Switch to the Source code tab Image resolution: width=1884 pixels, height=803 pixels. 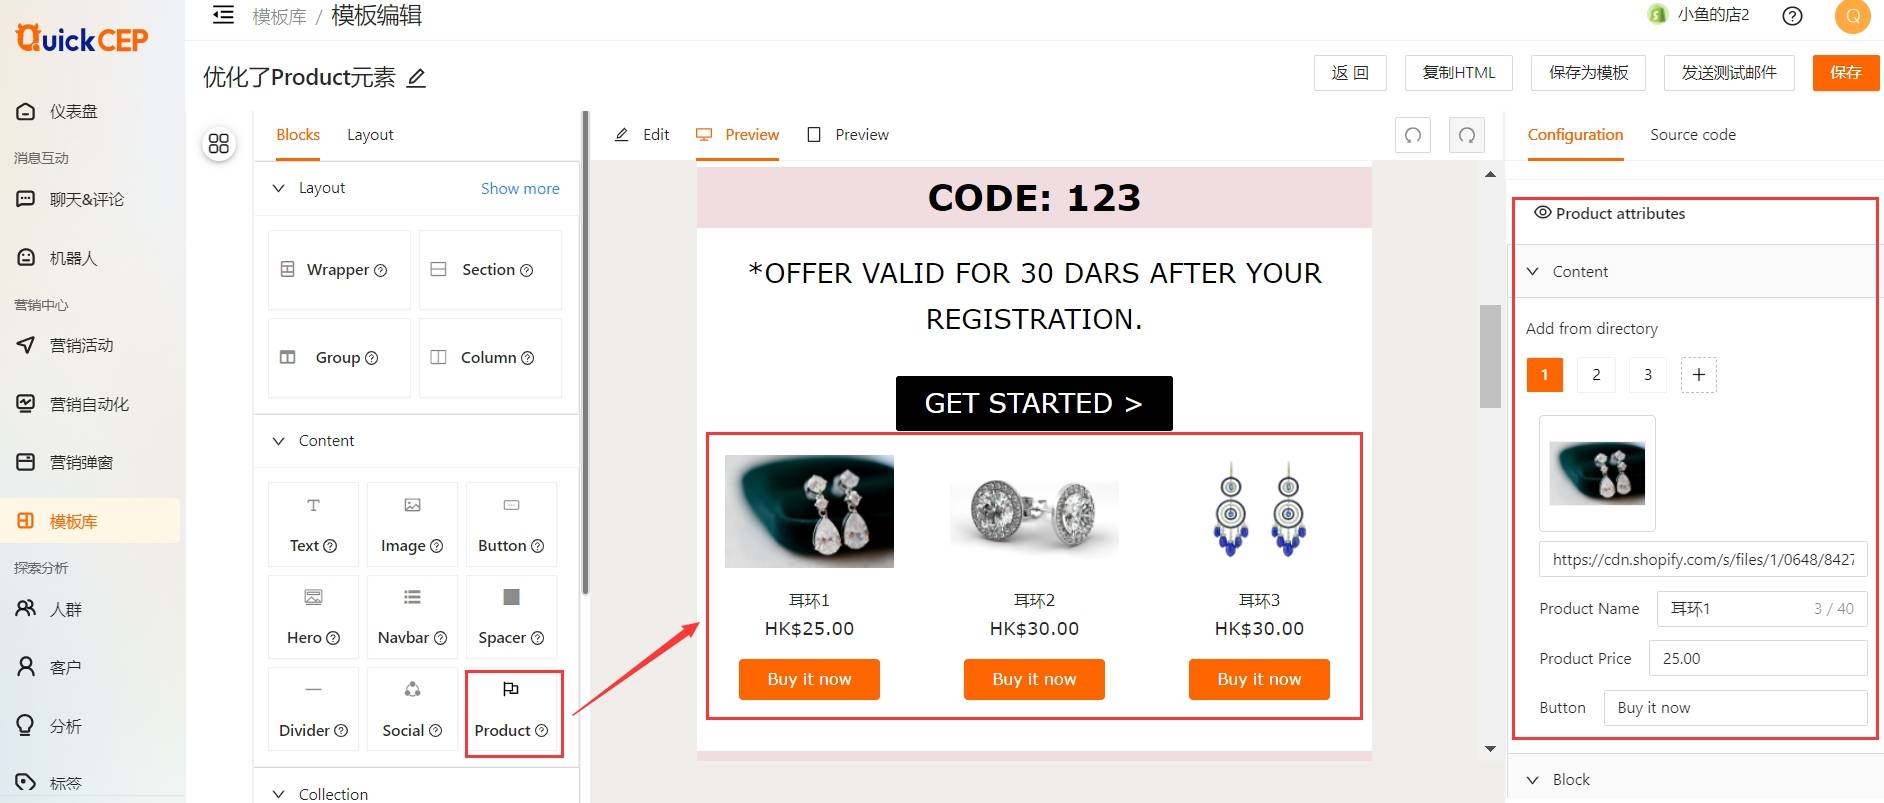tap(1693, 135)
